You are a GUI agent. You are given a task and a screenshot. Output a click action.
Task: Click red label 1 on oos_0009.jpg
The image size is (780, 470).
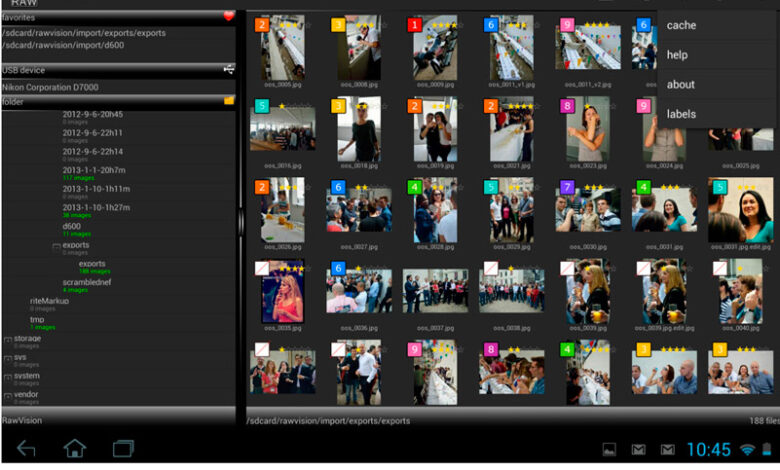coord(415,24)
